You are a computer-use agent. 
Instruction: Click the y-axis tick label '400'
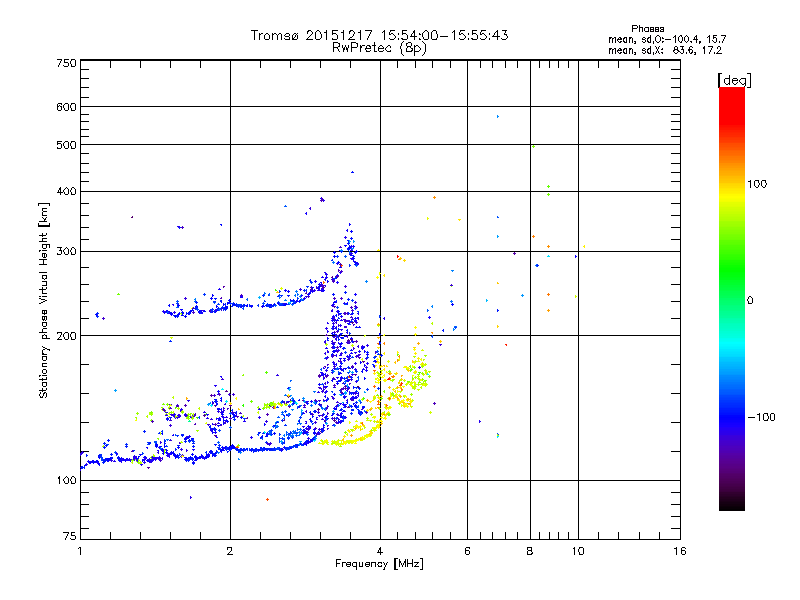[66, 192]
